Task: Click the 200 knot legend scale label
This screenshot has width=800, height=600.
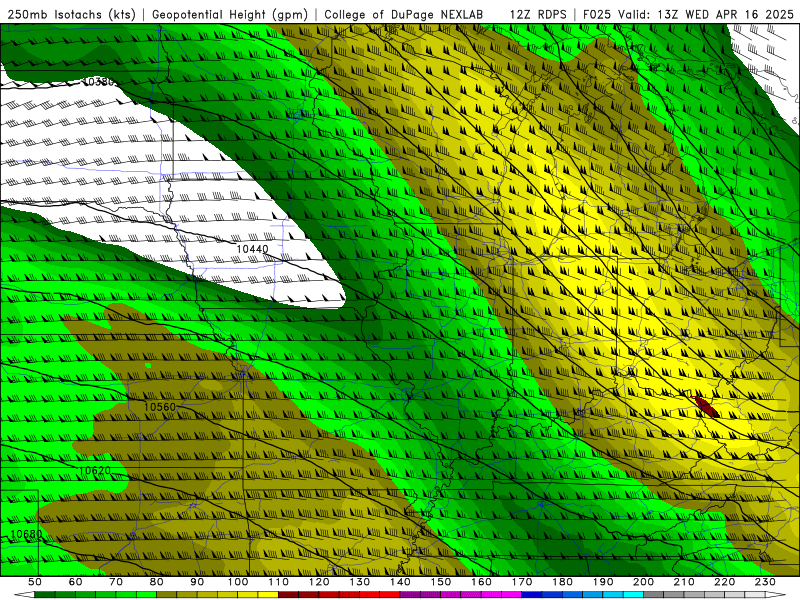Action: point(643,582)
